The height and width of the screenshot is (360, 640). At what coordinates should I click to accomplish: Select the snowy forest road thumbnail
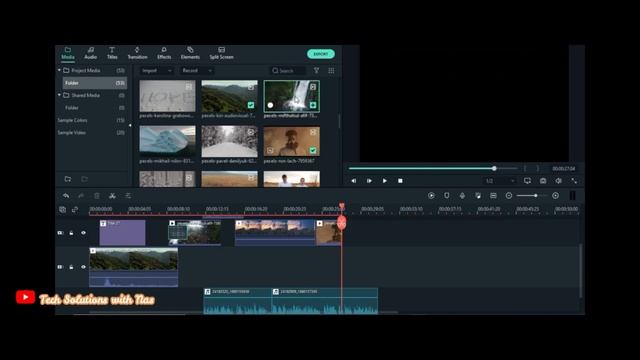tap(229, 142)
